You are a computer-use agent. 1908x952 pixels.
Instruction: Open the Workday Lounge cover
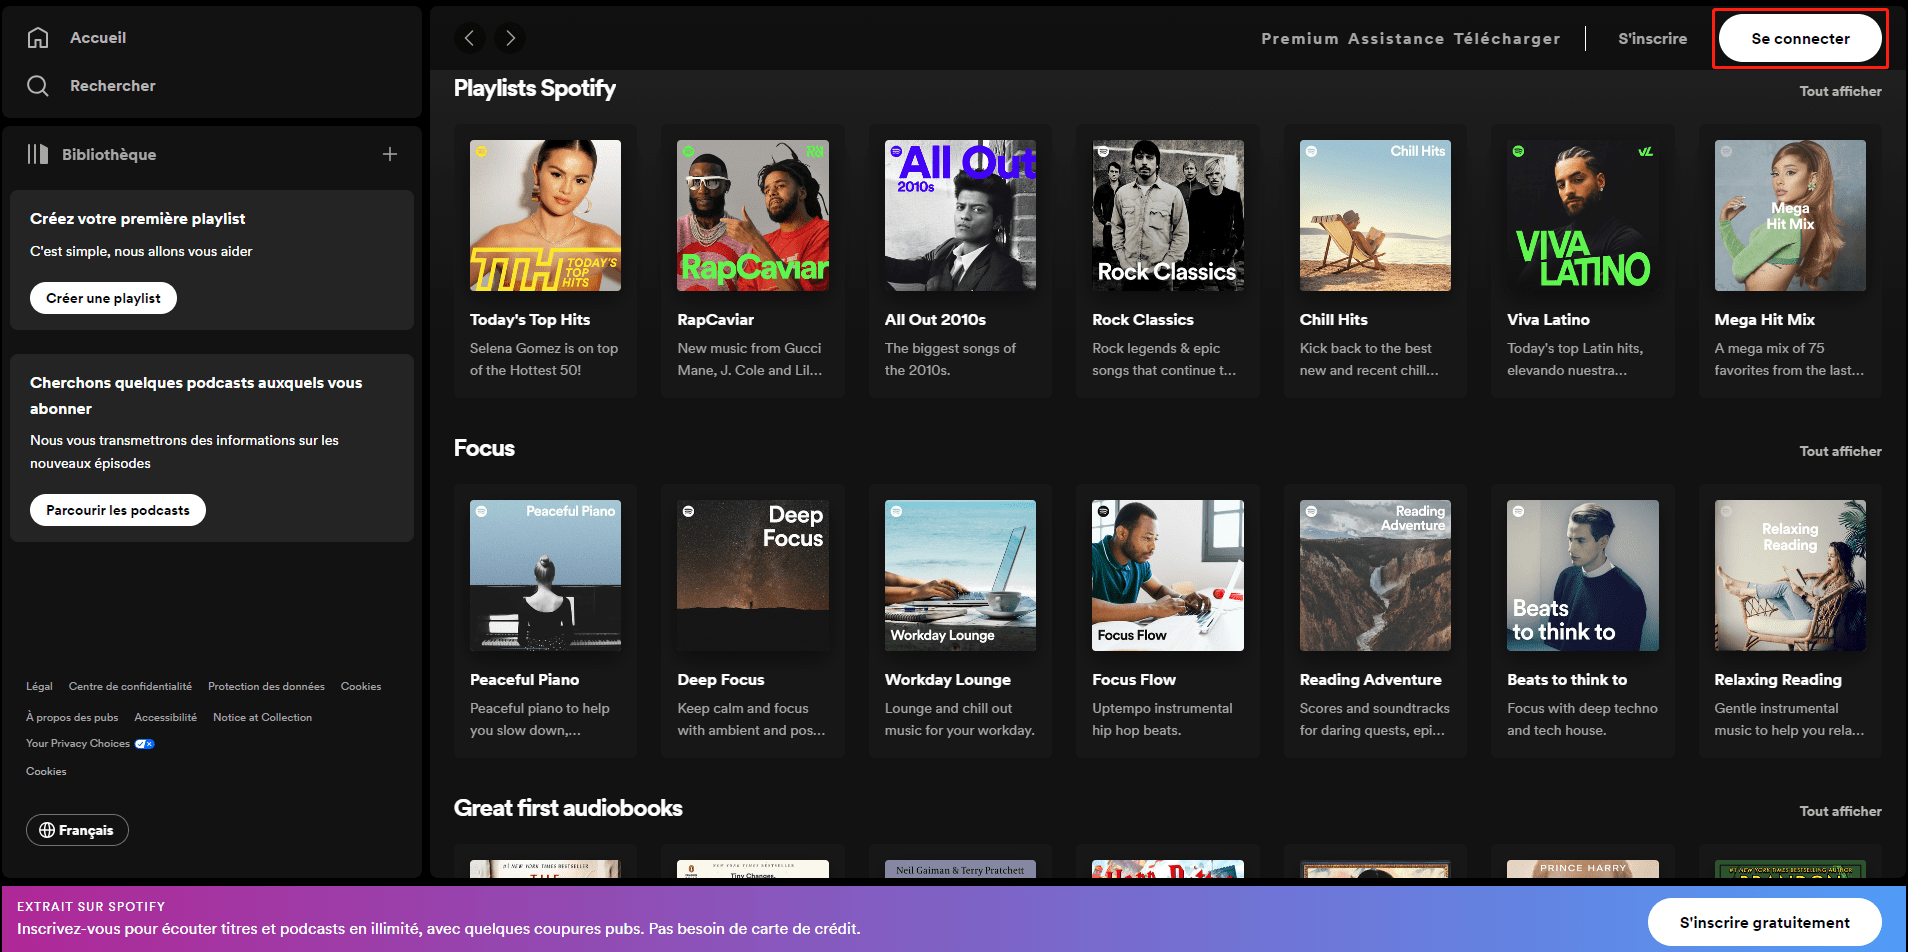[x=960, y=575]
